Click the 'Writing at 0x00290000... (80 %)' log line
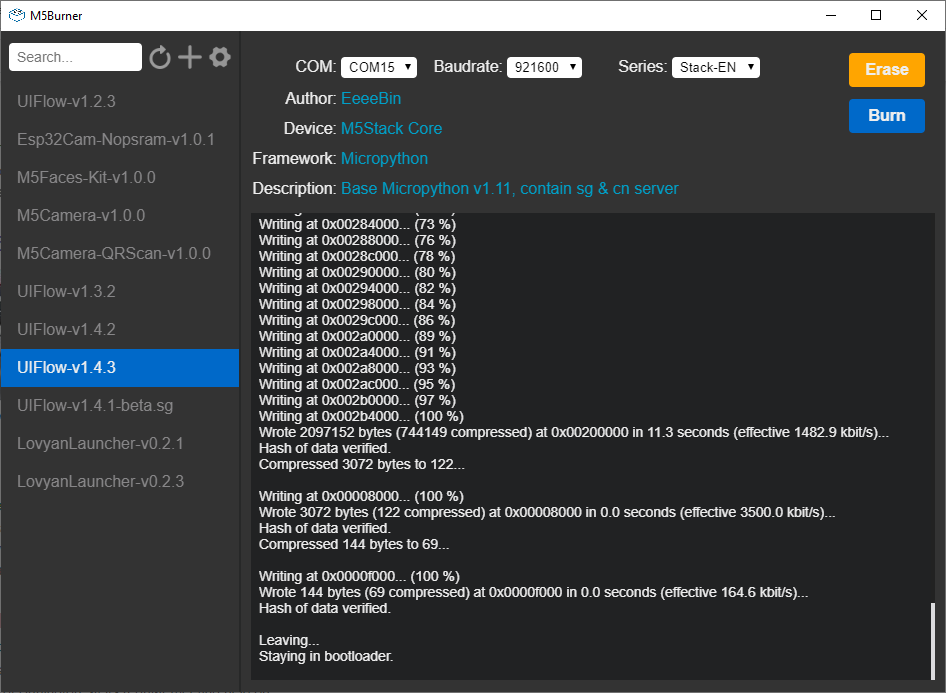Viewport: 946px width, 693px height. click(x=358, y=273)
